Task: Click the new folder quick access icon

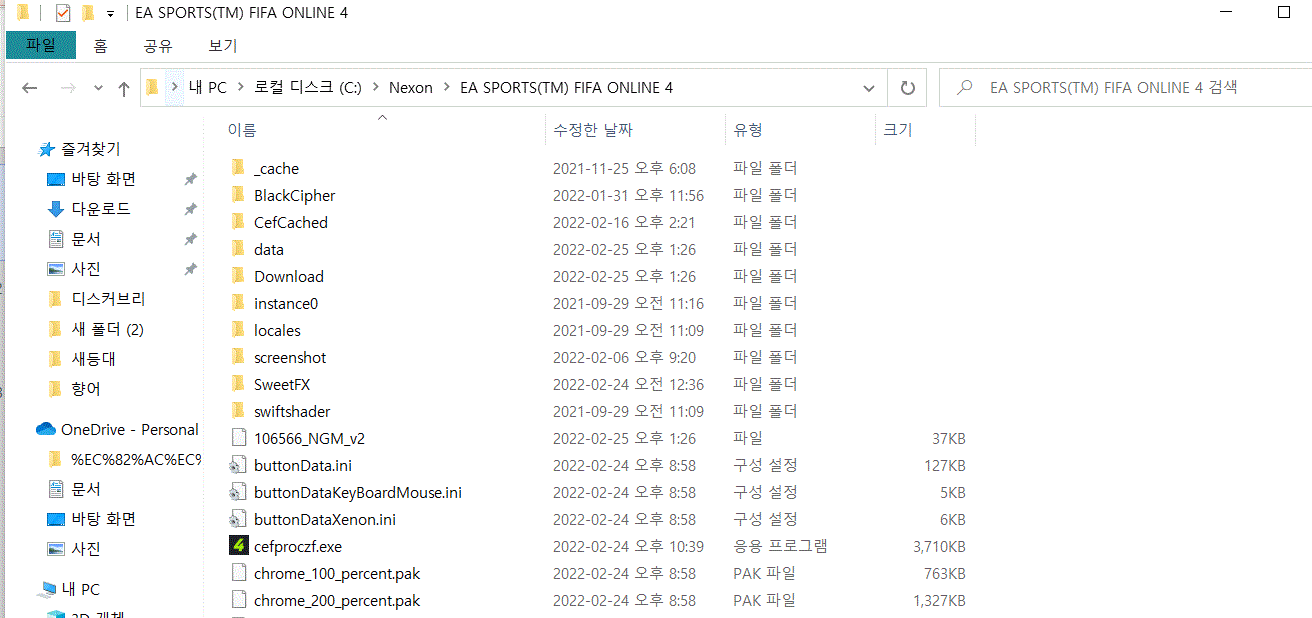Action: pos(88,13)
